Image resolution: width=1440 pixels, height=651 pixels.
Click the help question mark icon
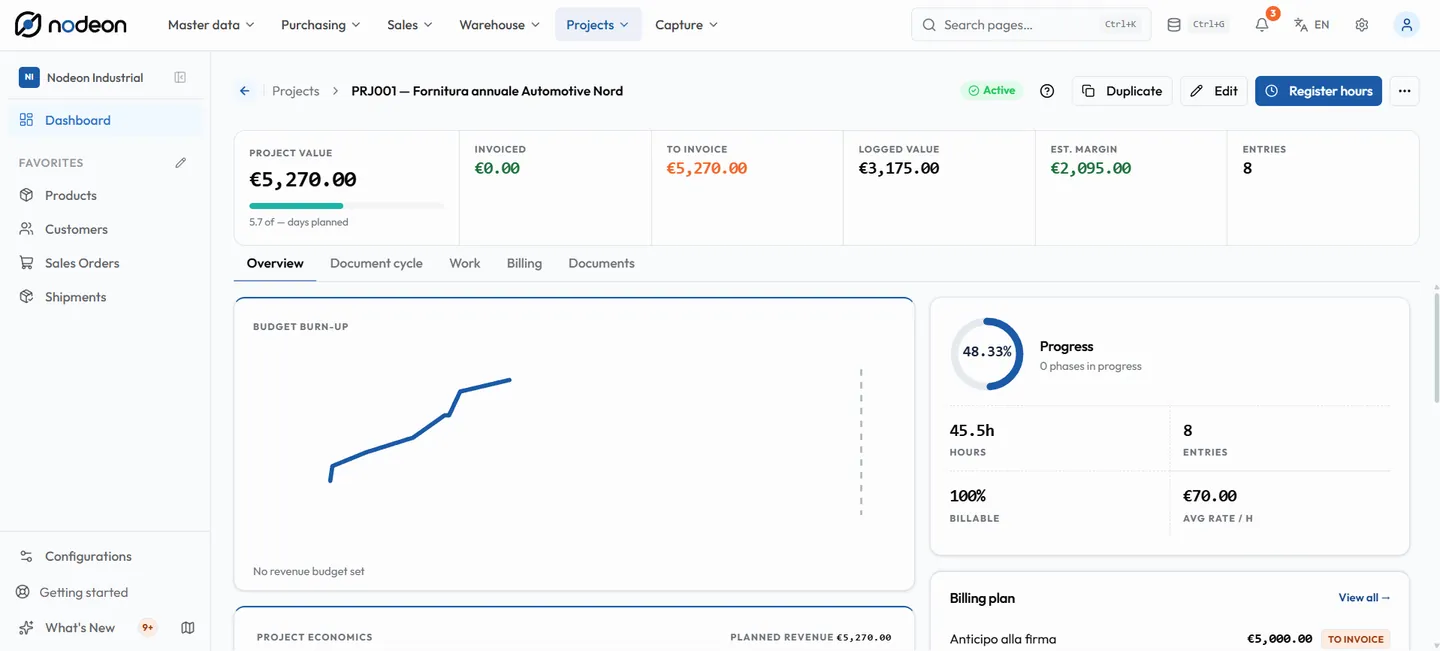point(1047,91)
